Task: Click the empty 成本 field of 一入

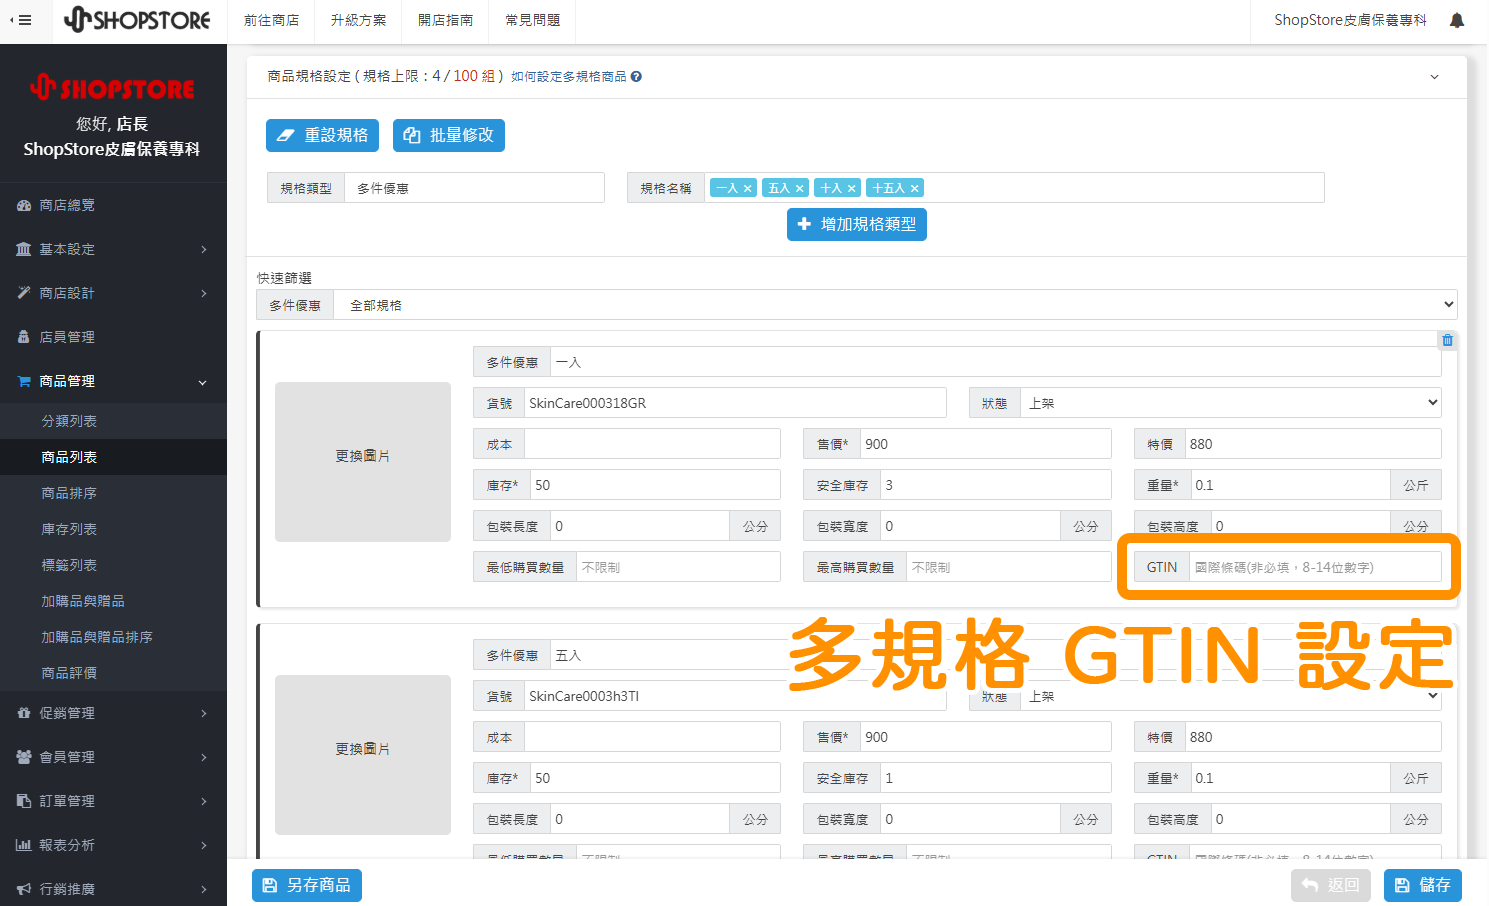Action: tap(653, 444)
